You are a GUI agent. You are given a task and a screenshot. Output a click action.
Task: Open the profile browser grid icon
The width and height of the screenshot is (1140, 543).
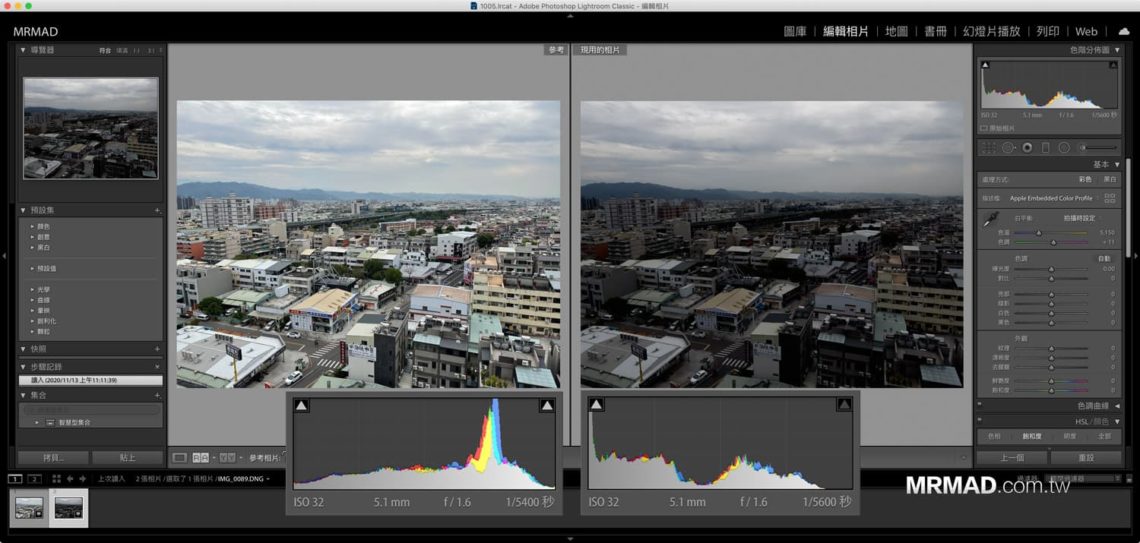pos(1109,198)
